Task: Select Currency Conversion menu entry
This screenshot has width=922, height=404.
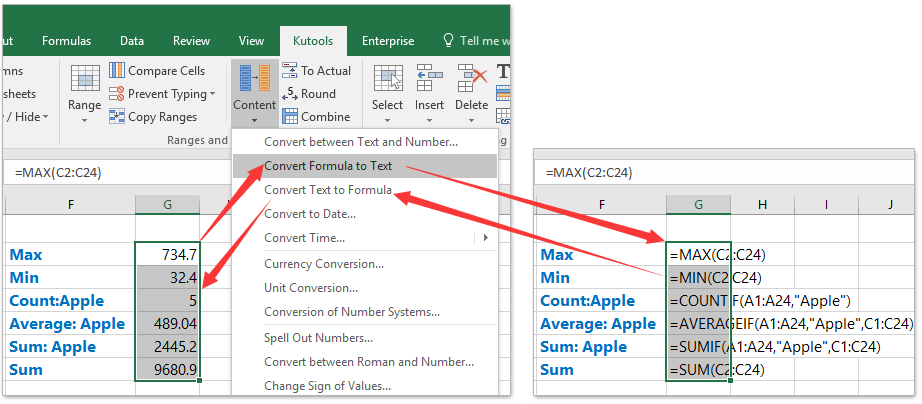Action: (324, 264)
